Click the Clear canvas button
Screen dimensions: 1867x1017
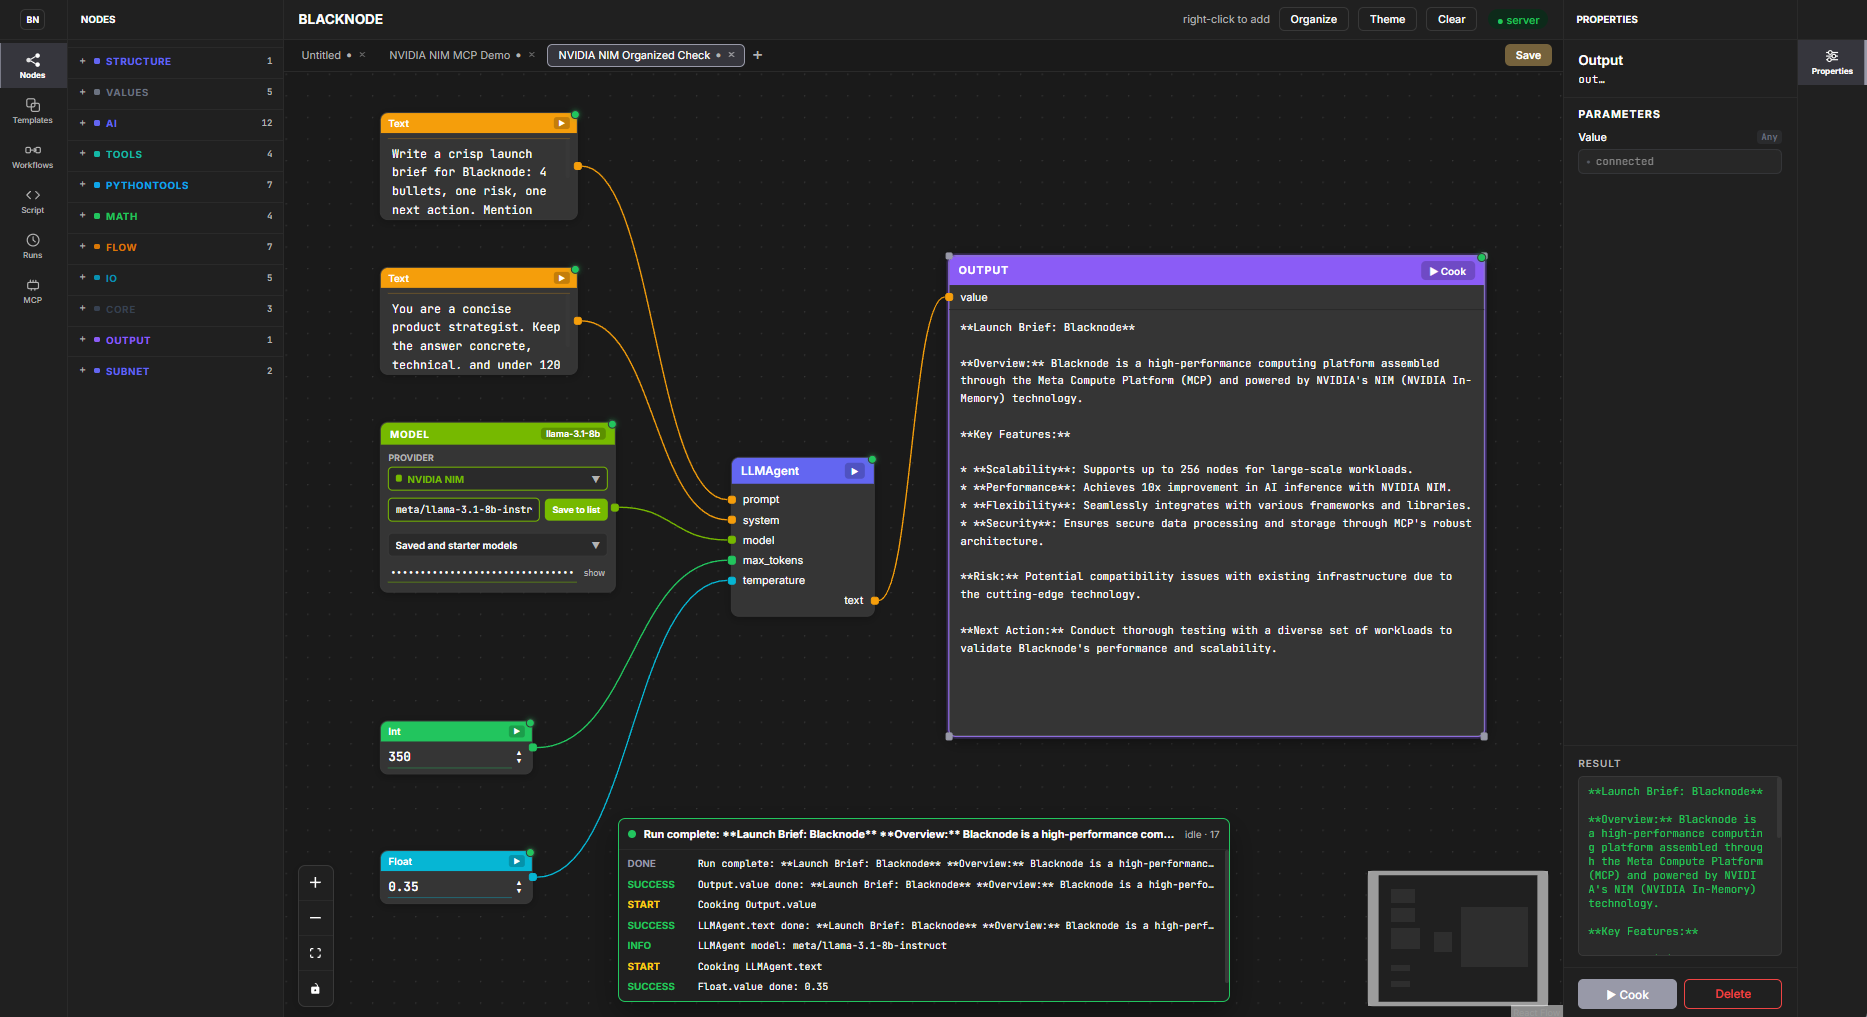[1451, 19]
